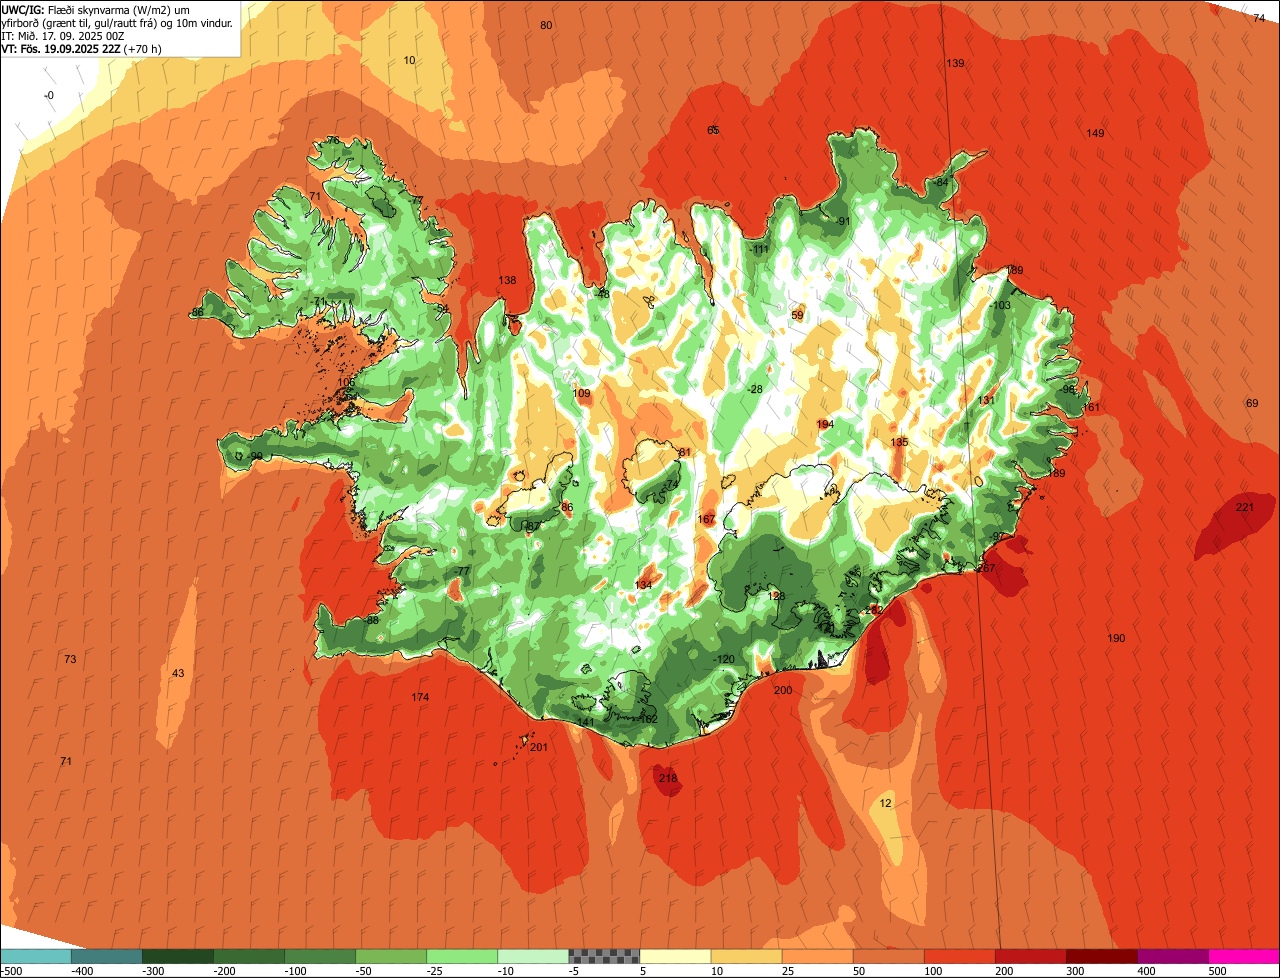This screenshot has width=1280, height=978.
Task: Click the map value '221' in the dark red patch
Action: click(1245, 507)
